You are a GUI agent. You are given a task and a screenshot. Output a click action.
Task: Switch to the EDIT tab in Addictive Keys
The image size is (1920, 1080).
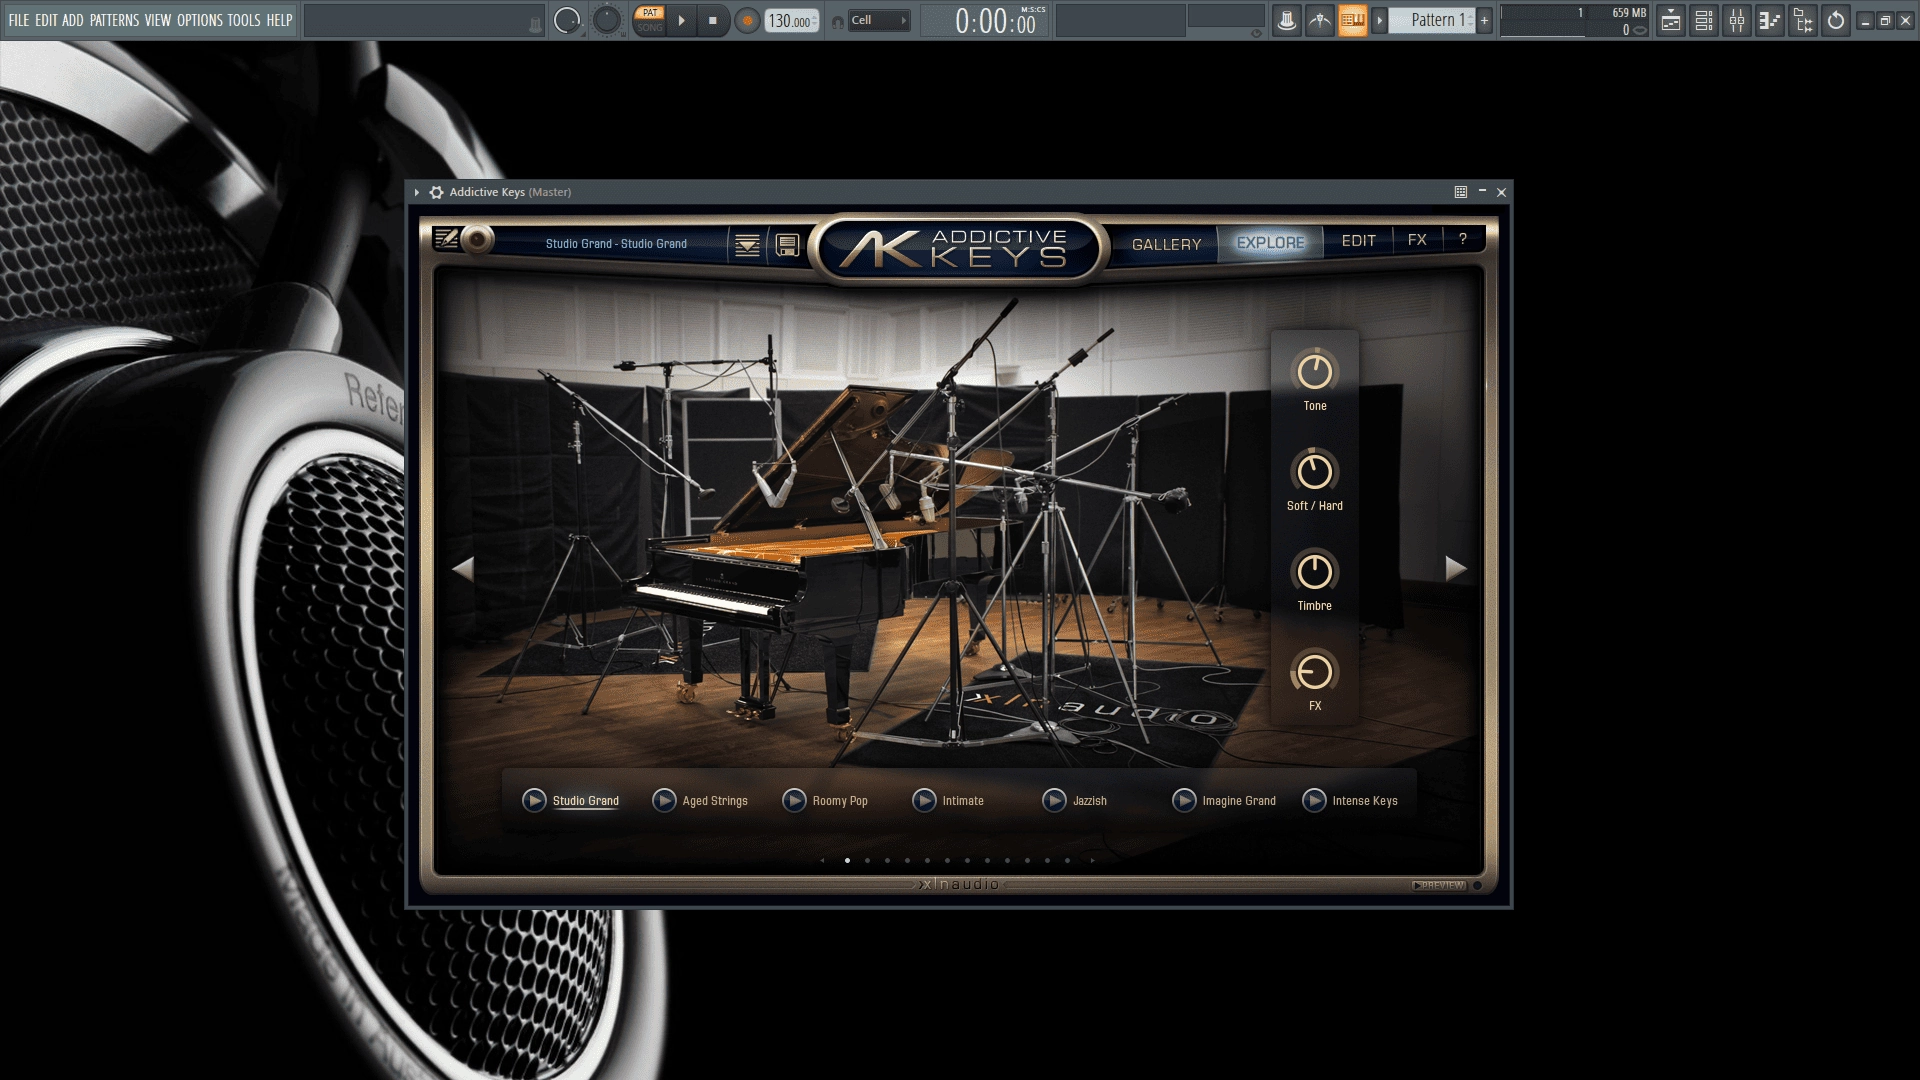click(1358, 241)
